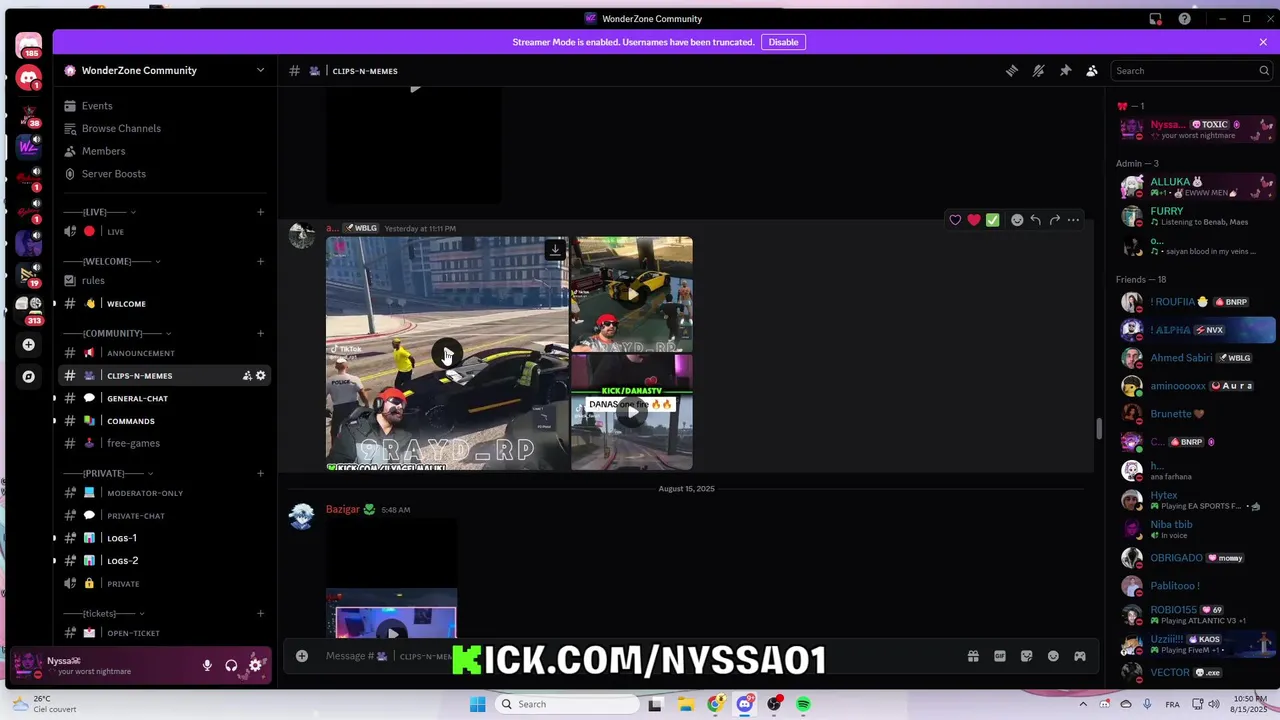This screenshot has height=720, width=1280.
Task: Open the Windows Start menu
Action: (478, 704)
